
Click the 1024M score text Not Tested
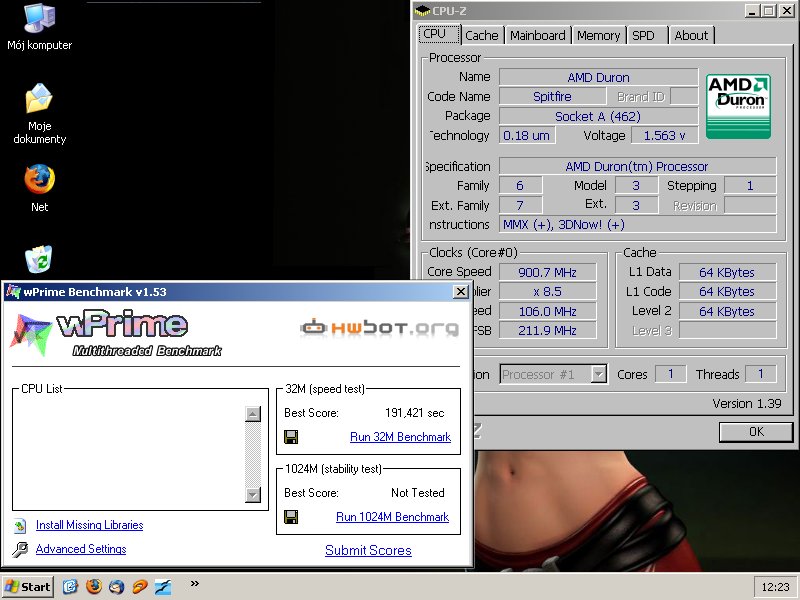point(418,493)
